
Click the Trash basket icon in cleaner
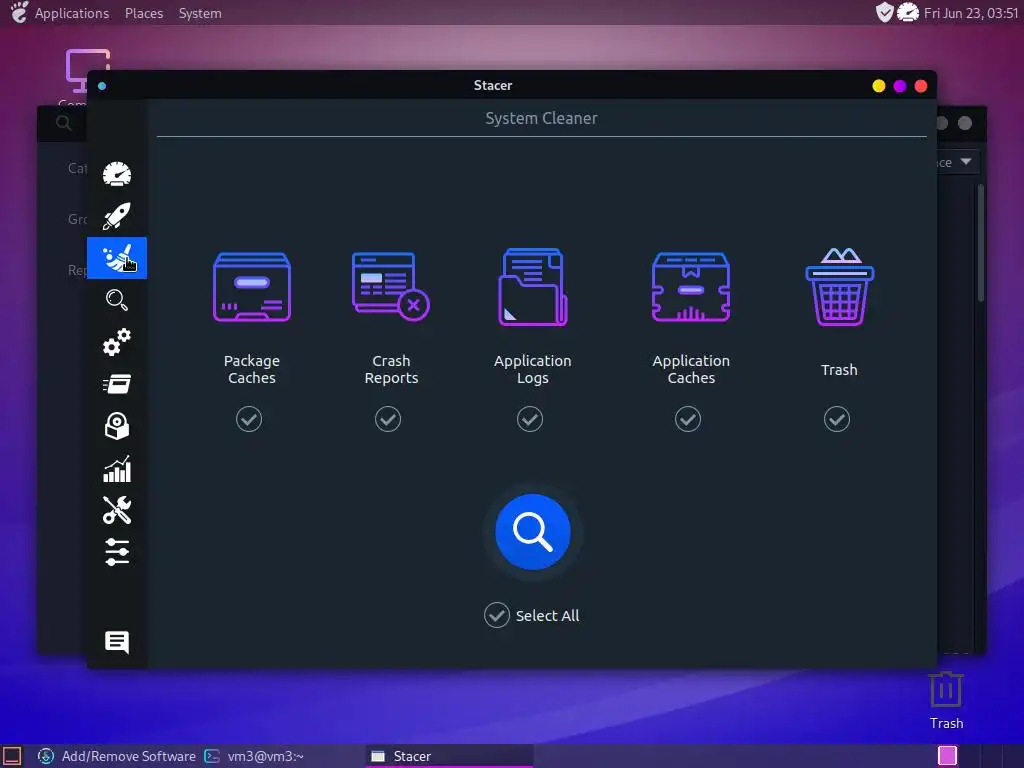[x=839, y=286]
